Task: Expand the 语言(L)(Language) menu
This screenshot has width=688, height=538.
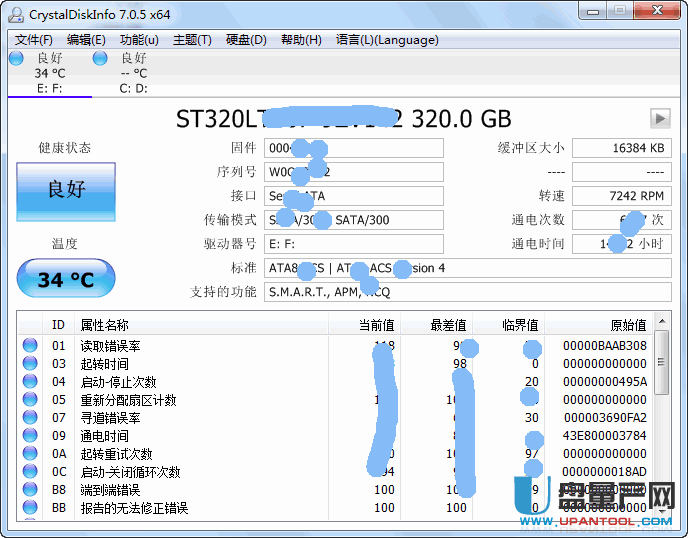Action: (x=387, y=40)
